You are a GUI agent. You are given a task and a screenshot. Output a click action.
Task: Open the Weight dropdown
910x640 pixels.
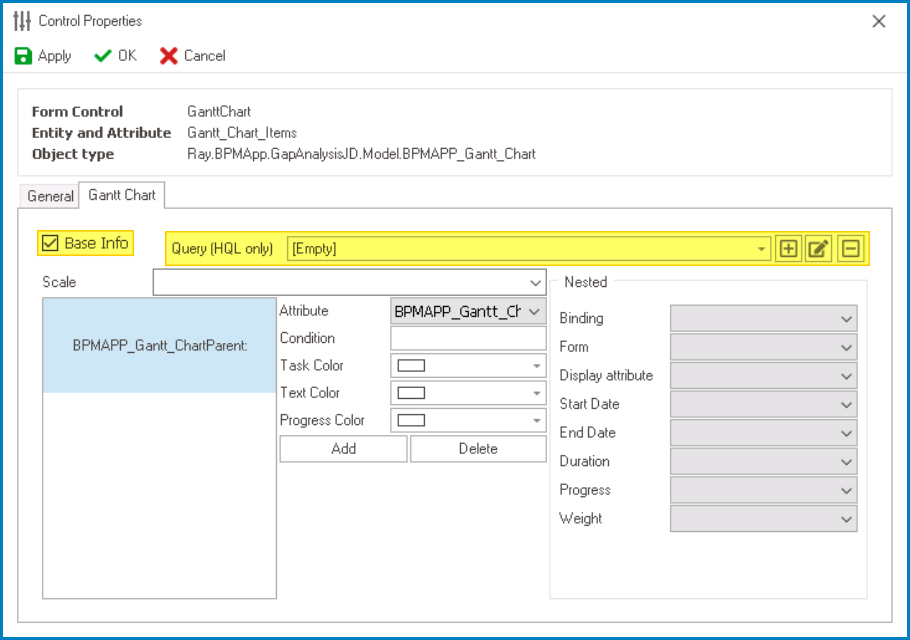click(848, 519)
